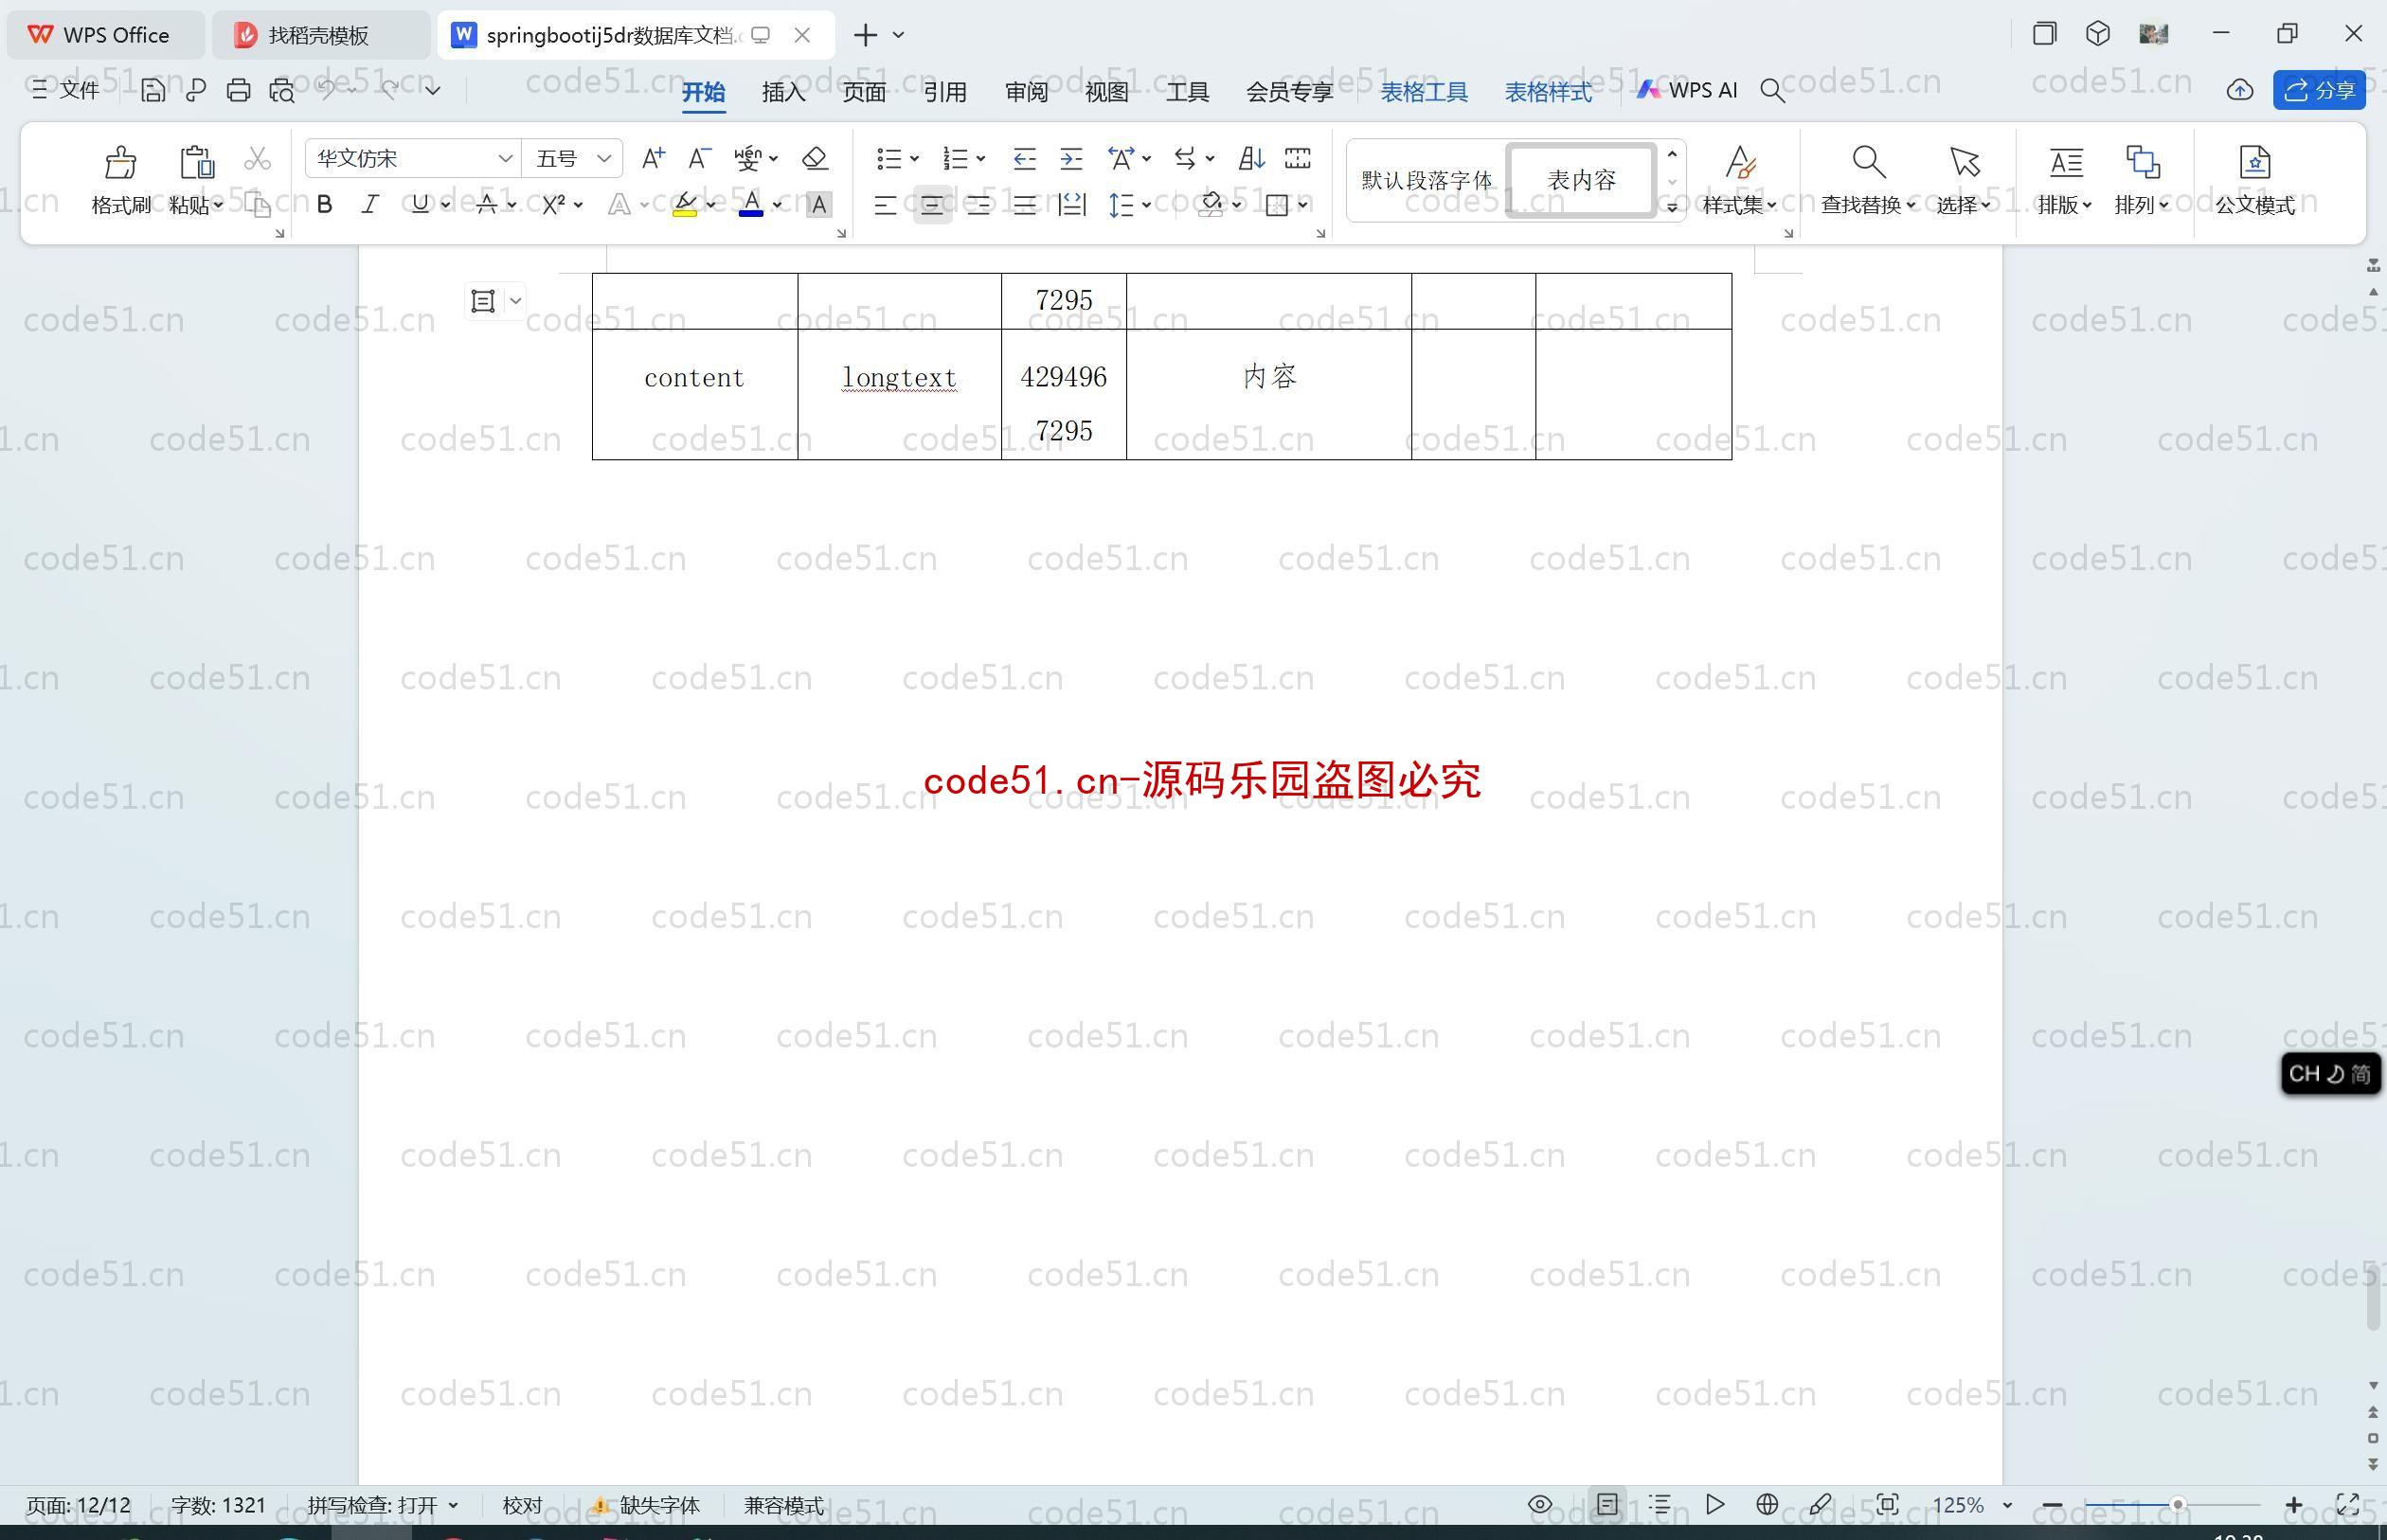Toggle page layout view in status bar

[x=1606, y=1504]
